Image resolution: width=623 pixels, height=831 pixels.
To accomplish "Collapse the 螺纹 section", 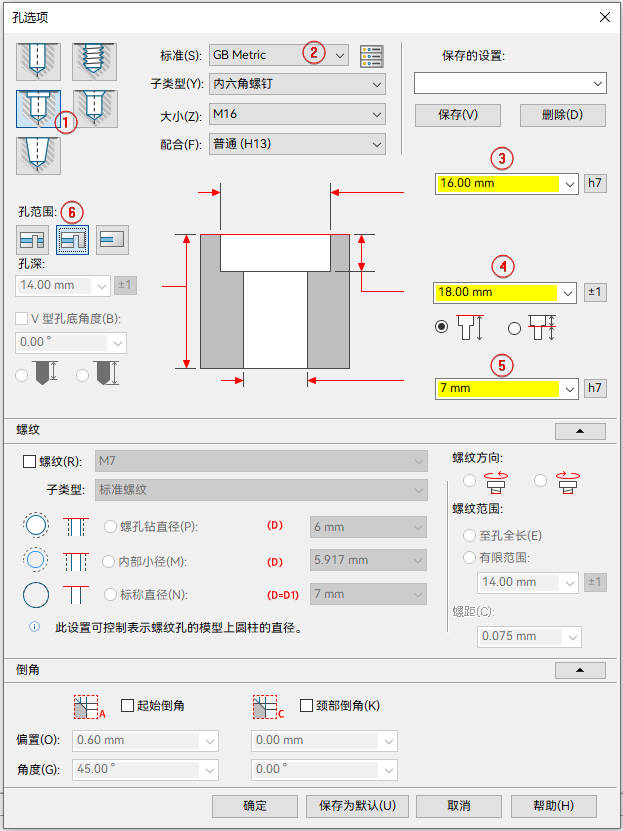I will (x=580, y=431).
